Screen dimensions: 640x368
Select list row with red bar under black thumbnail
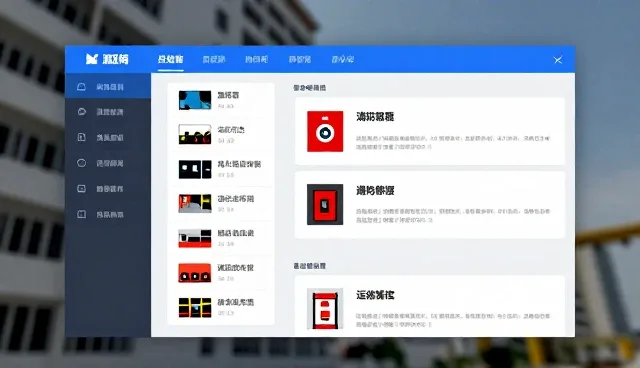point(221,238)
